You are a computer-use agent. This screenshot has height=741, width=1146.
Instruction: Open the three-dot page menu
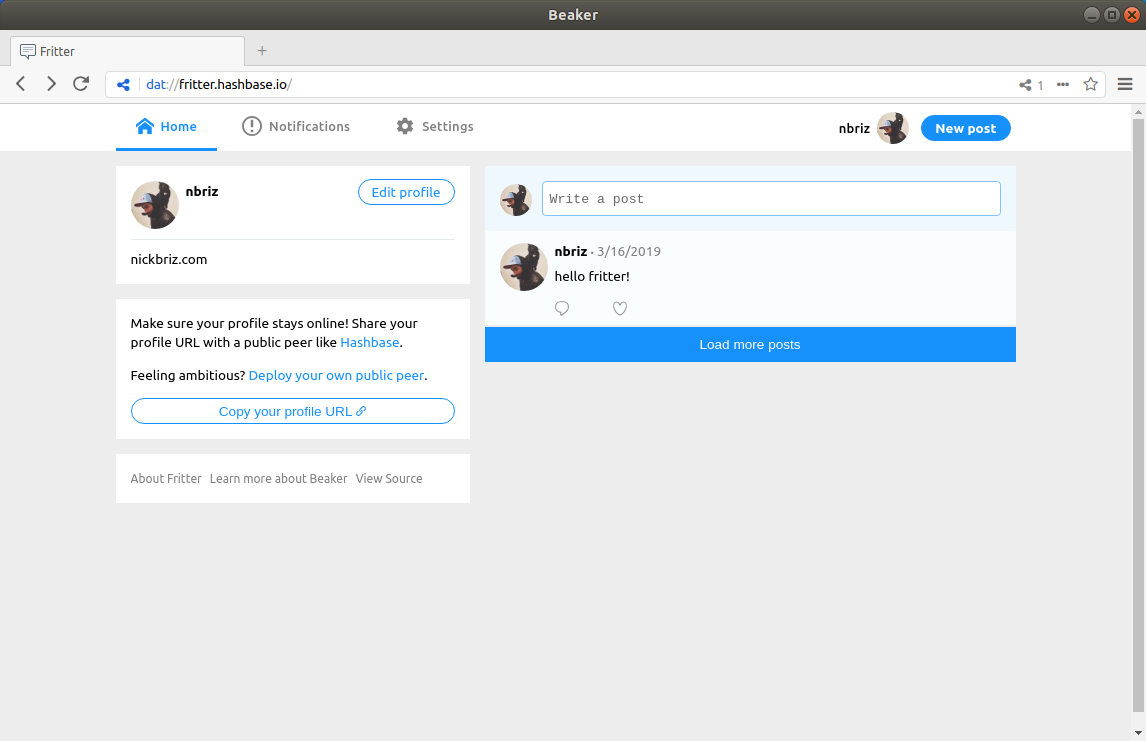tap(1063, 85)
